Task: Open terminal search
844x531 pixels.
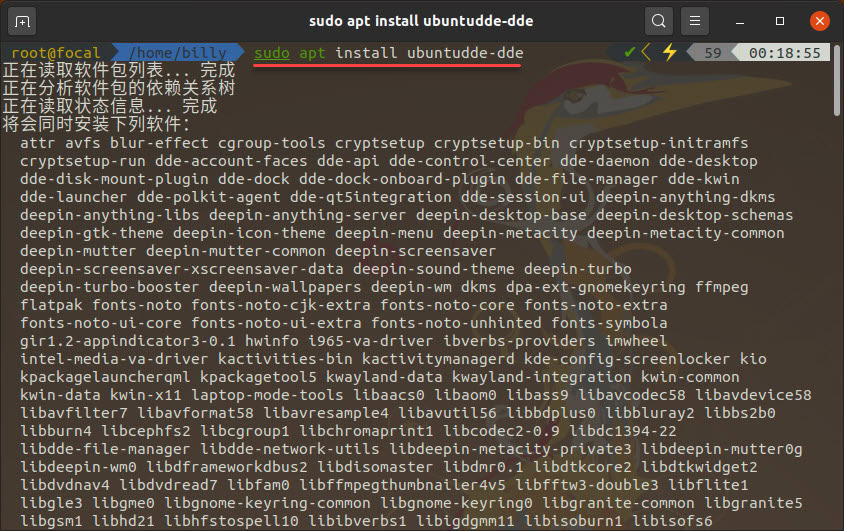Action: pyautogui.click(x=658, y=21)
